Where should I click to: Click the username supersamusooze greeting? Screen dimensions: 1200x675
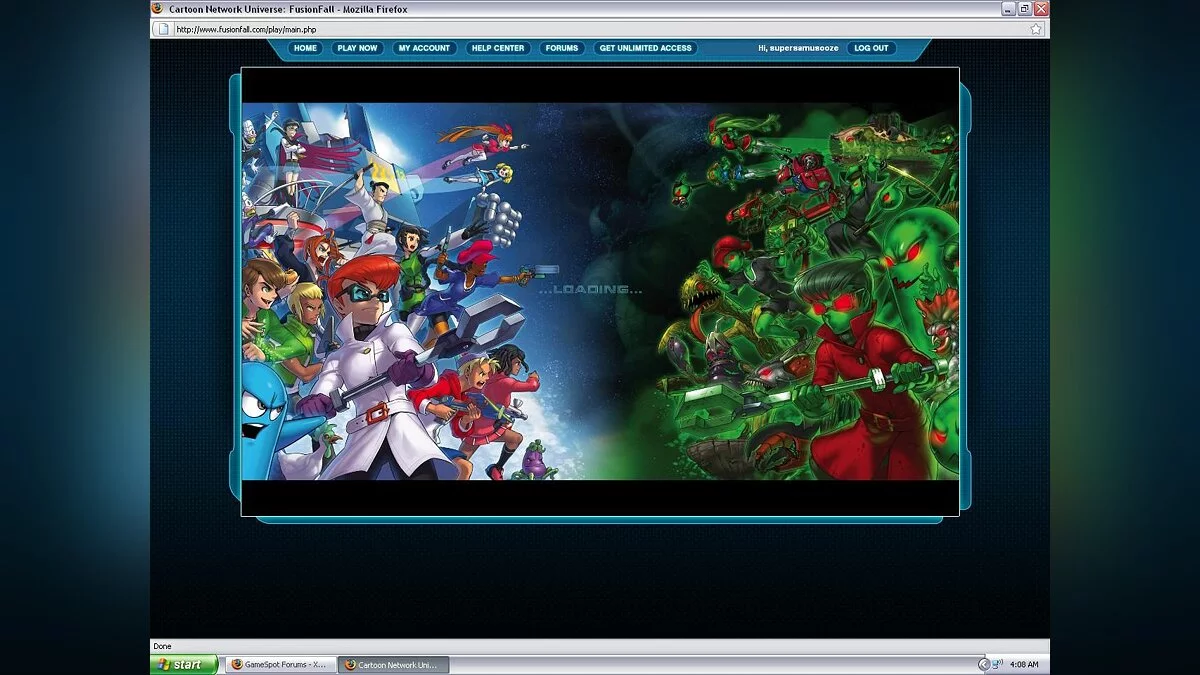click(798, 48)
